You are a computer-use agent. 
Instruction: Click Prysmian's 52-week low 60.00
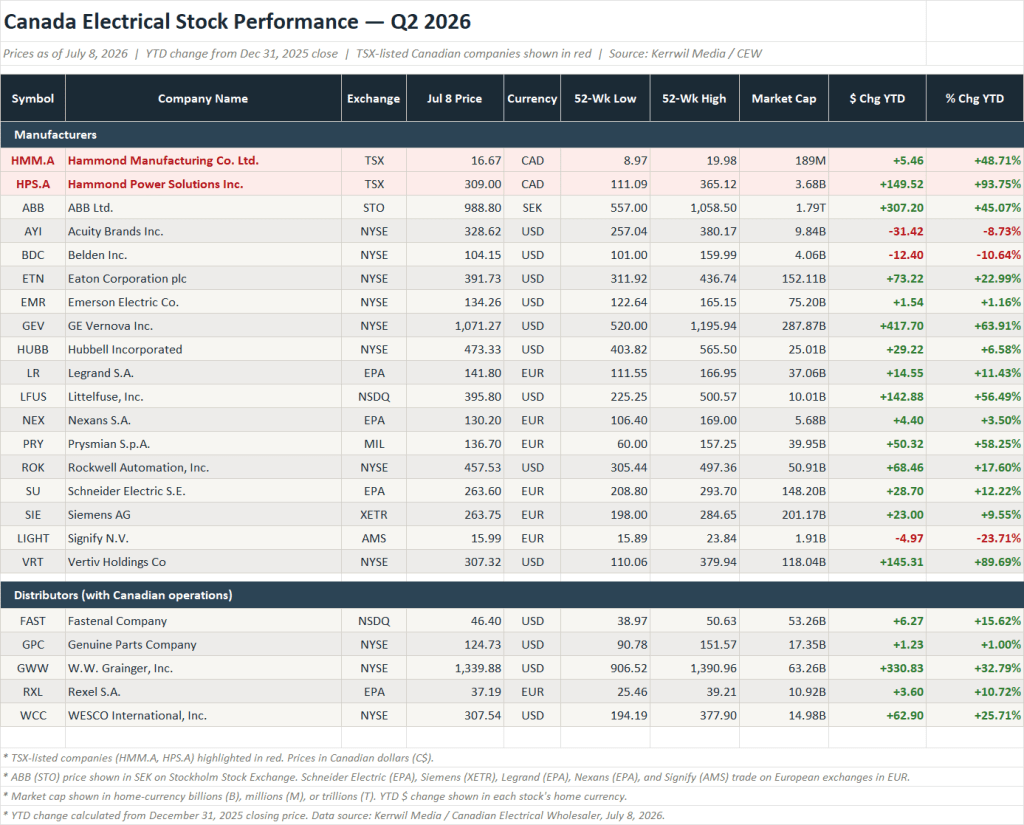pyautogui.click(x=605, y=444)
